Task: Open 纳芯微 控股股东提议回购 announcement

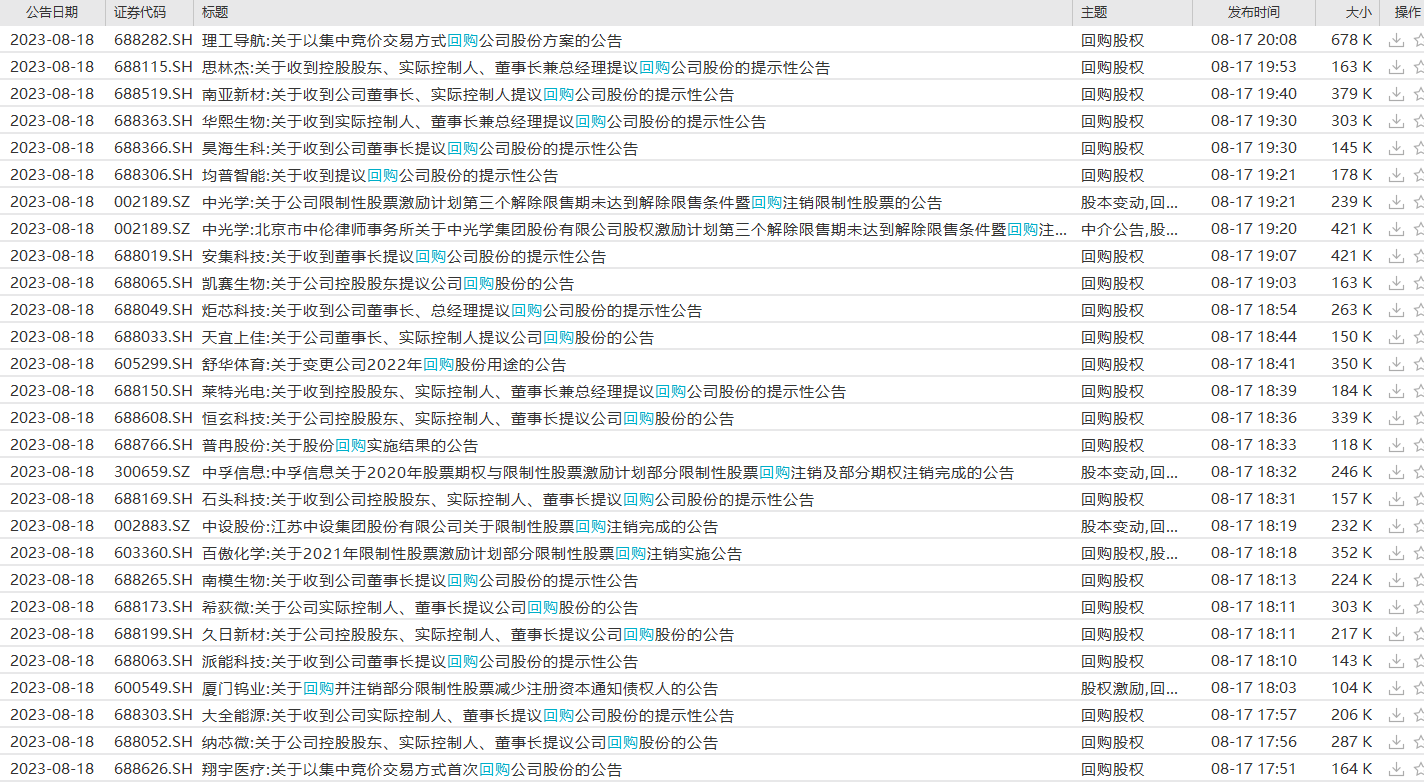Action: [x=460, y=742]
